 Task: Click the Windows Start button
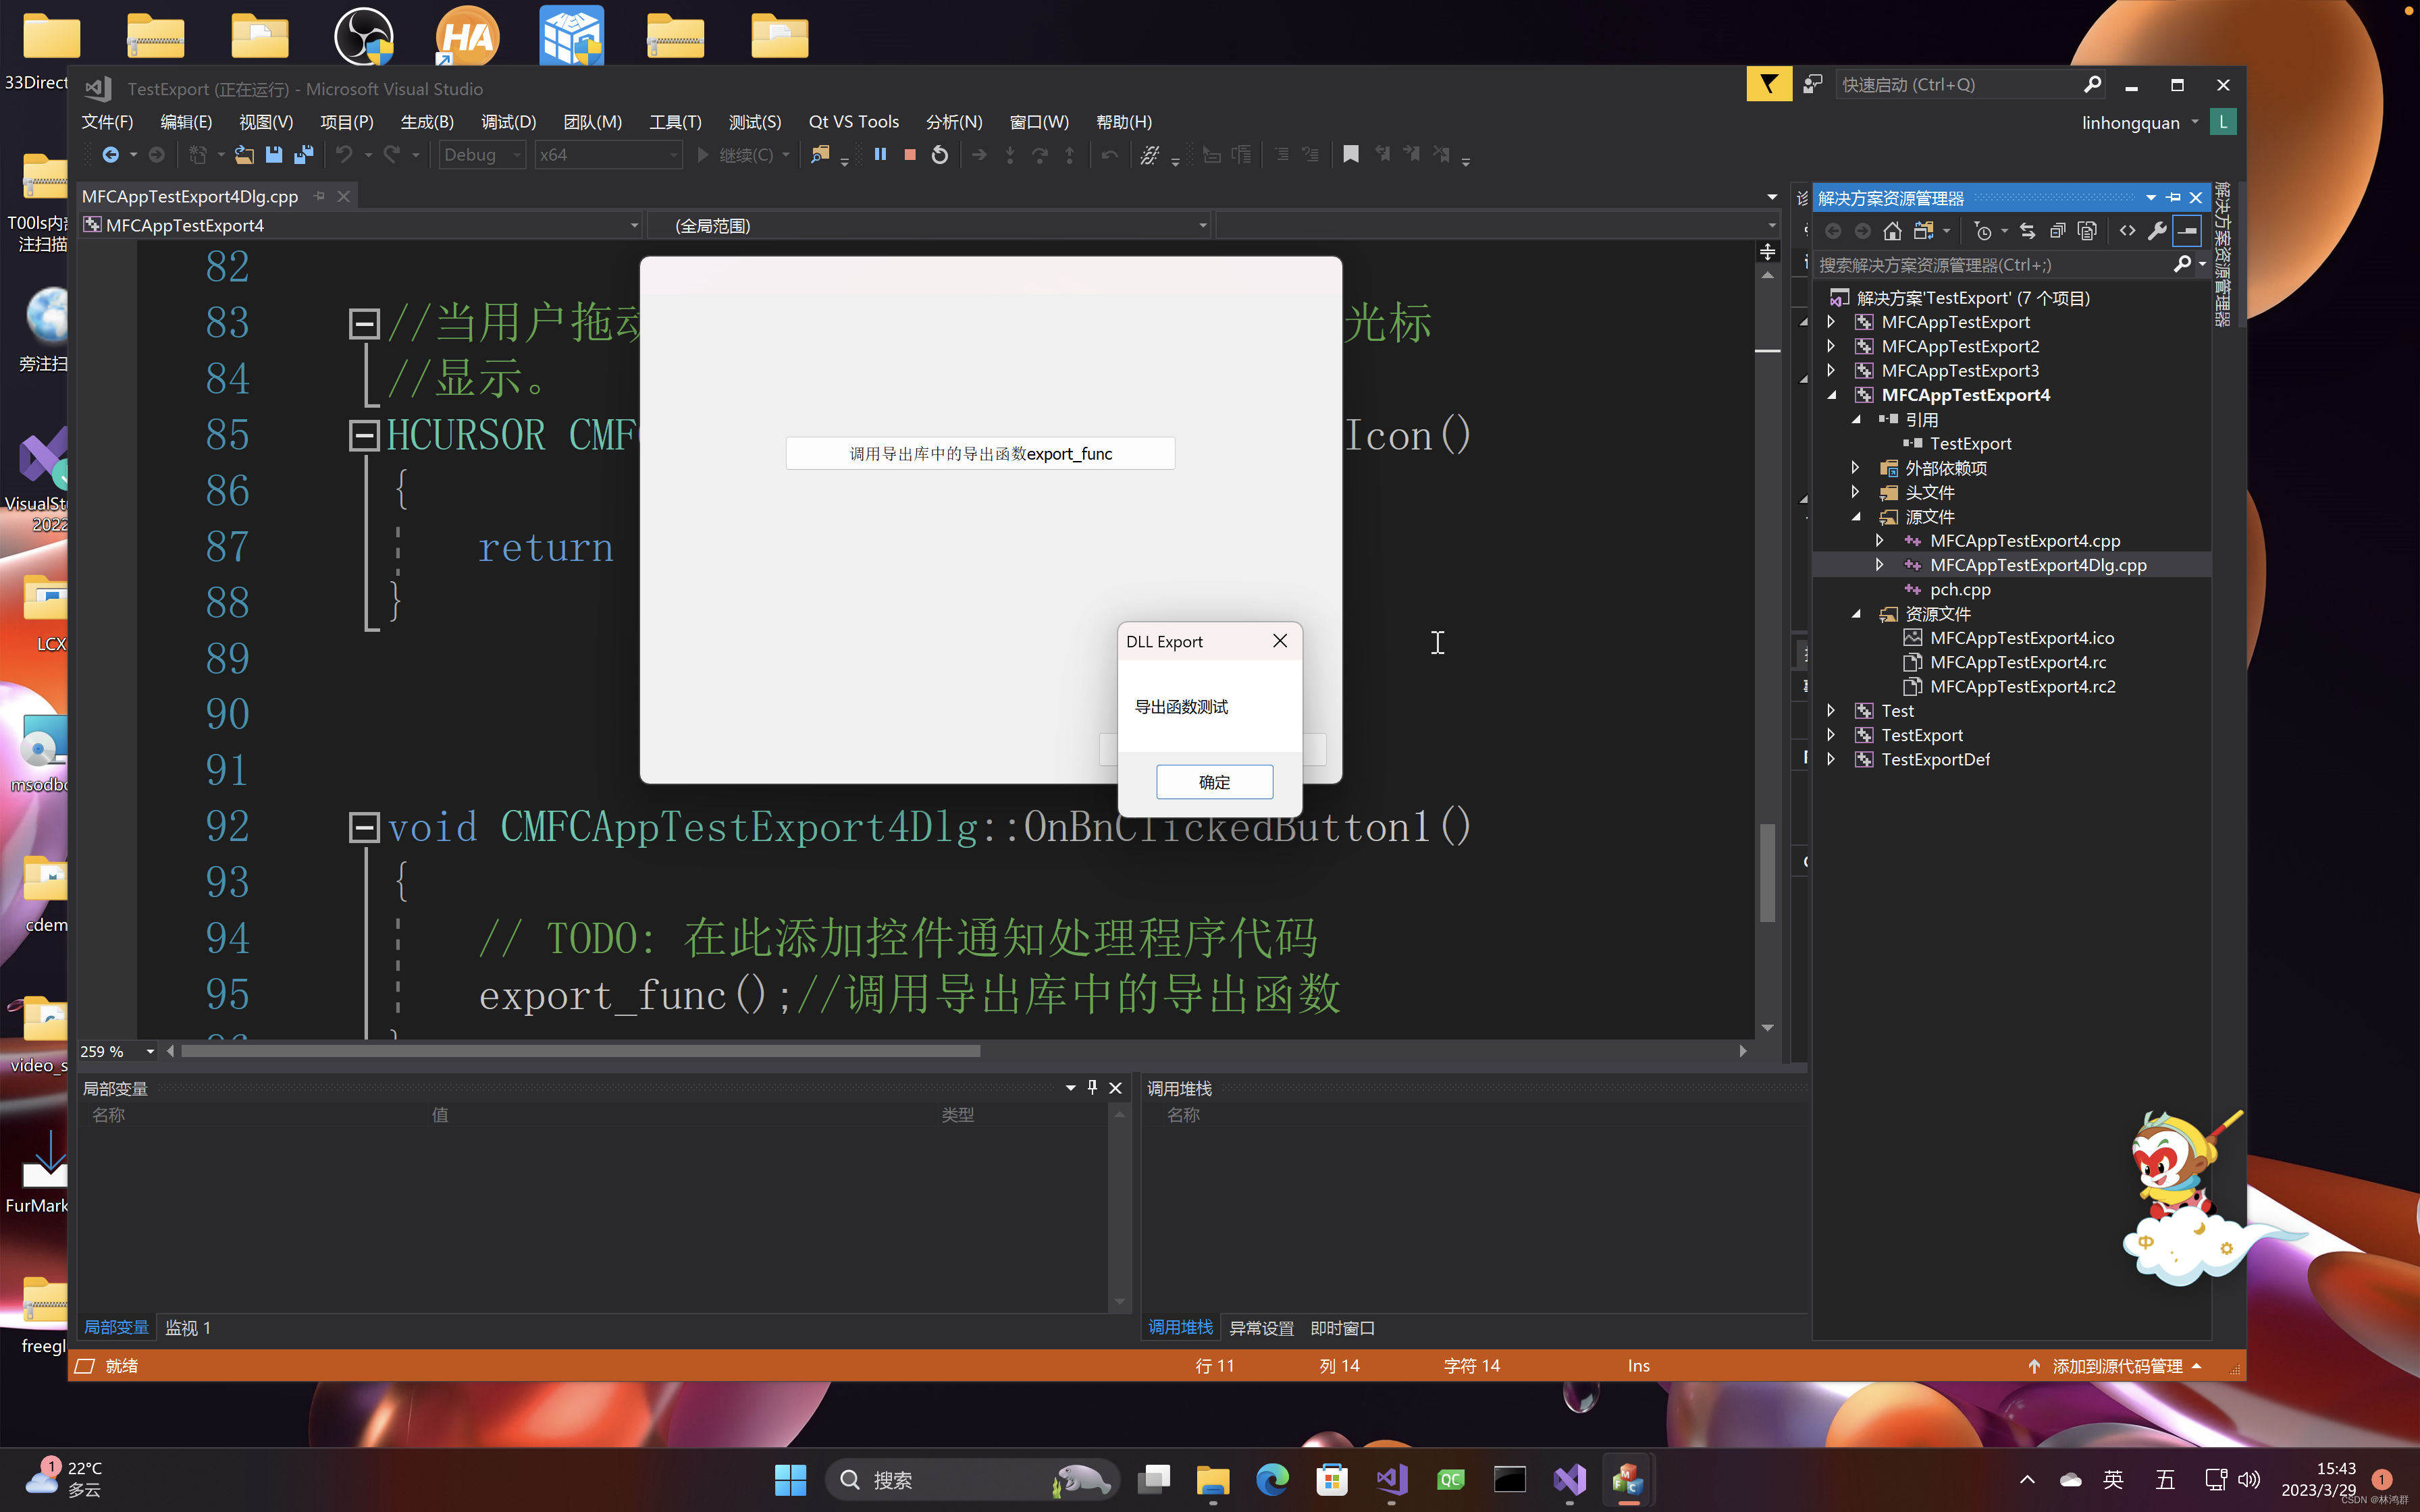[x=790, y=1479]
